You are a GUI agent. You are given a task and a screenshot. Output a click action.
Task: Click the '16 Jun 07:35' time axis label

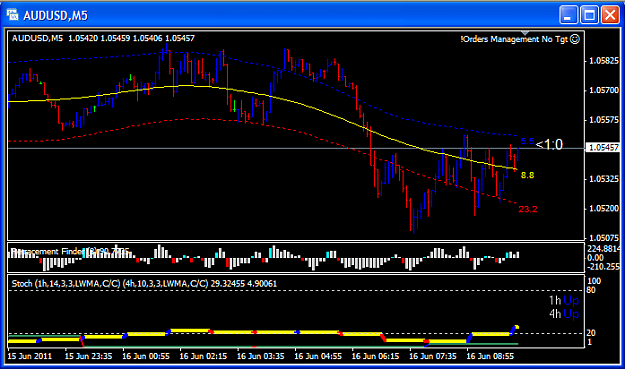[x=433, y=356]
